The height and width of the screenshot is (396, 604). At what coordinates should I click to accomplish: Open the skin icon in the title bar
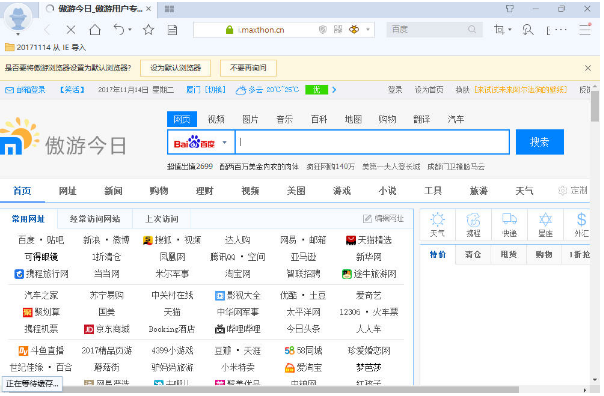(510, 8)
